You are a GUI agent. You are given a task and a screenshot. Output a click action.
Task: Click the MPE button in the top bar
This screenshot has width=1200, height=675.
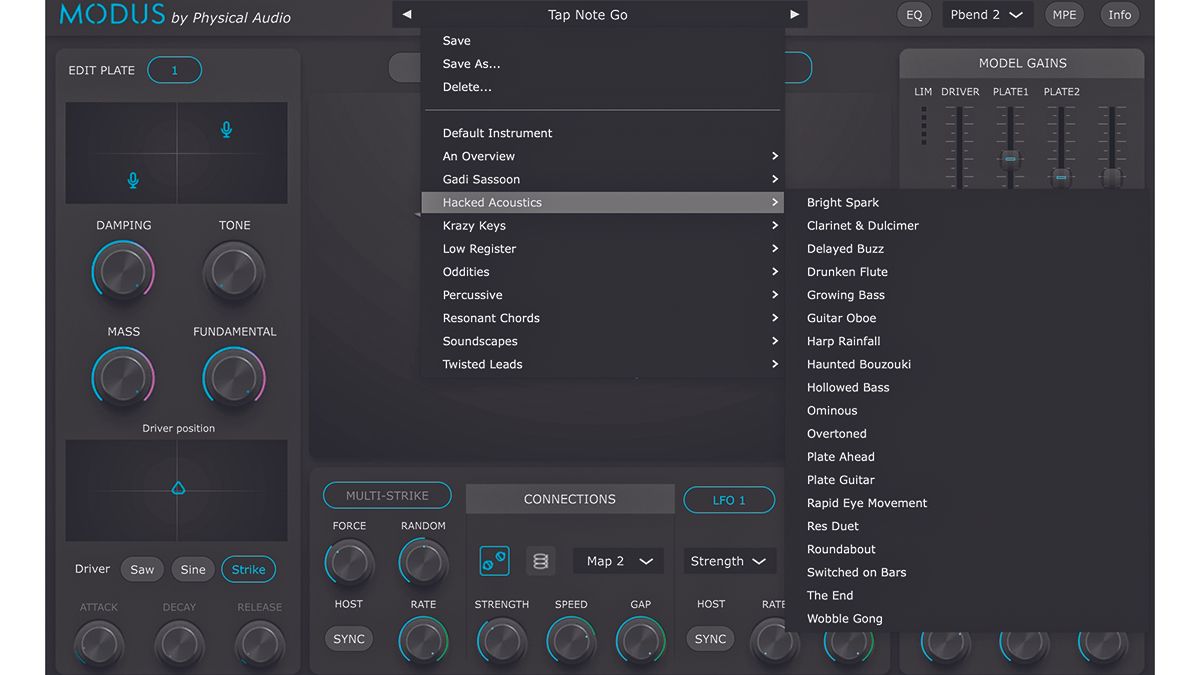pos(1064,14)
